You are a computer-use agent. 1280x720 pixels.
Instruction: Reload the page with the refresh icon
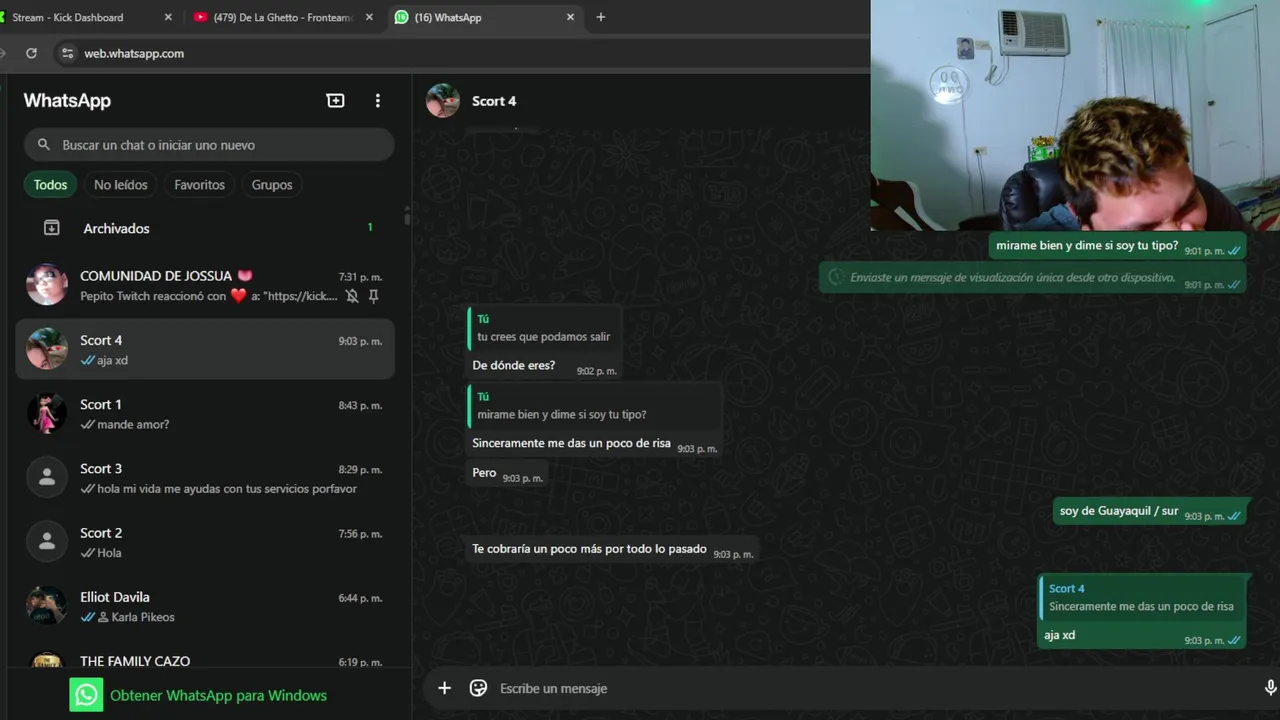click(x=31, y=53)
